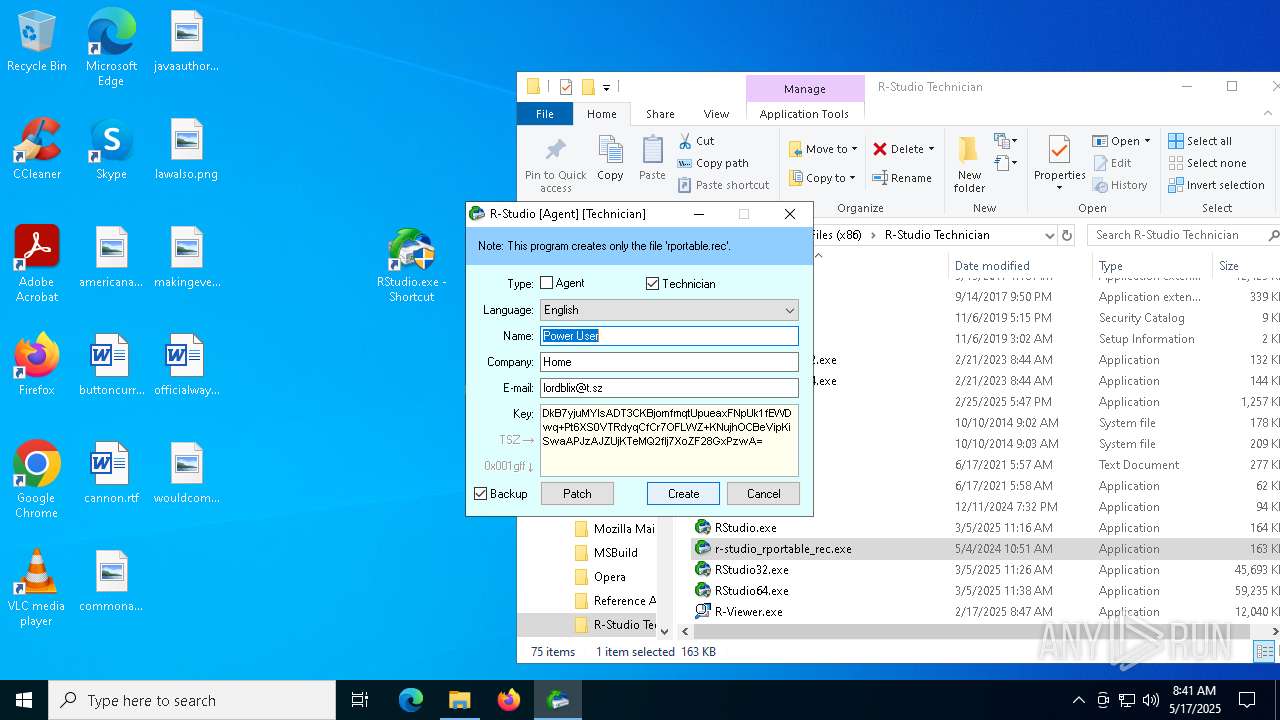Click Paste shortcut in ribbon
1280x720 pixels.
723,185
